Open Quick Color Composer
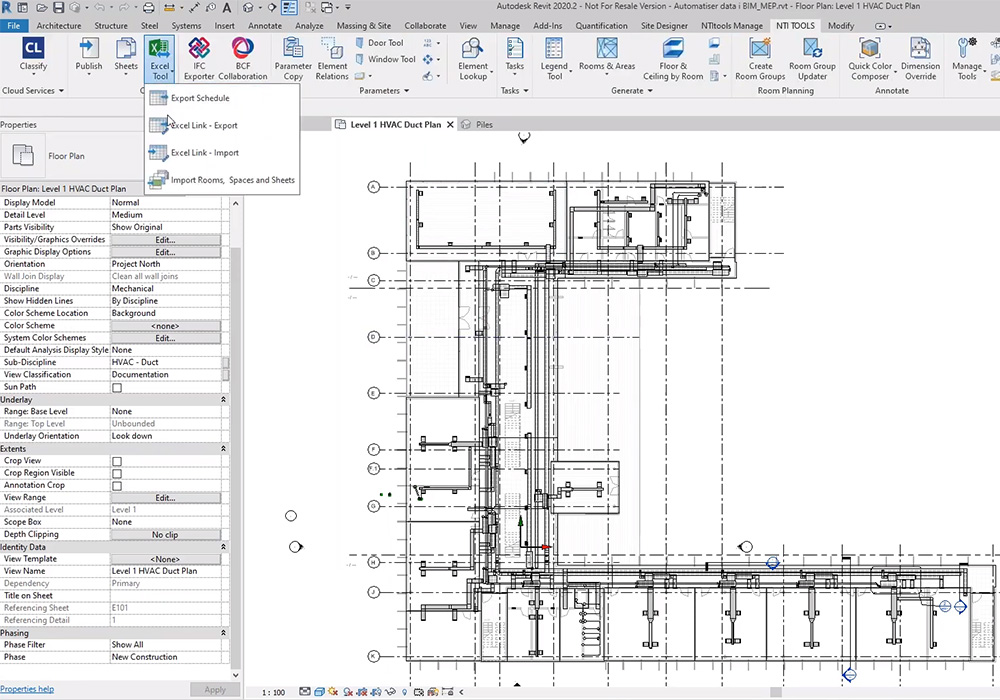 click(870, 59)
